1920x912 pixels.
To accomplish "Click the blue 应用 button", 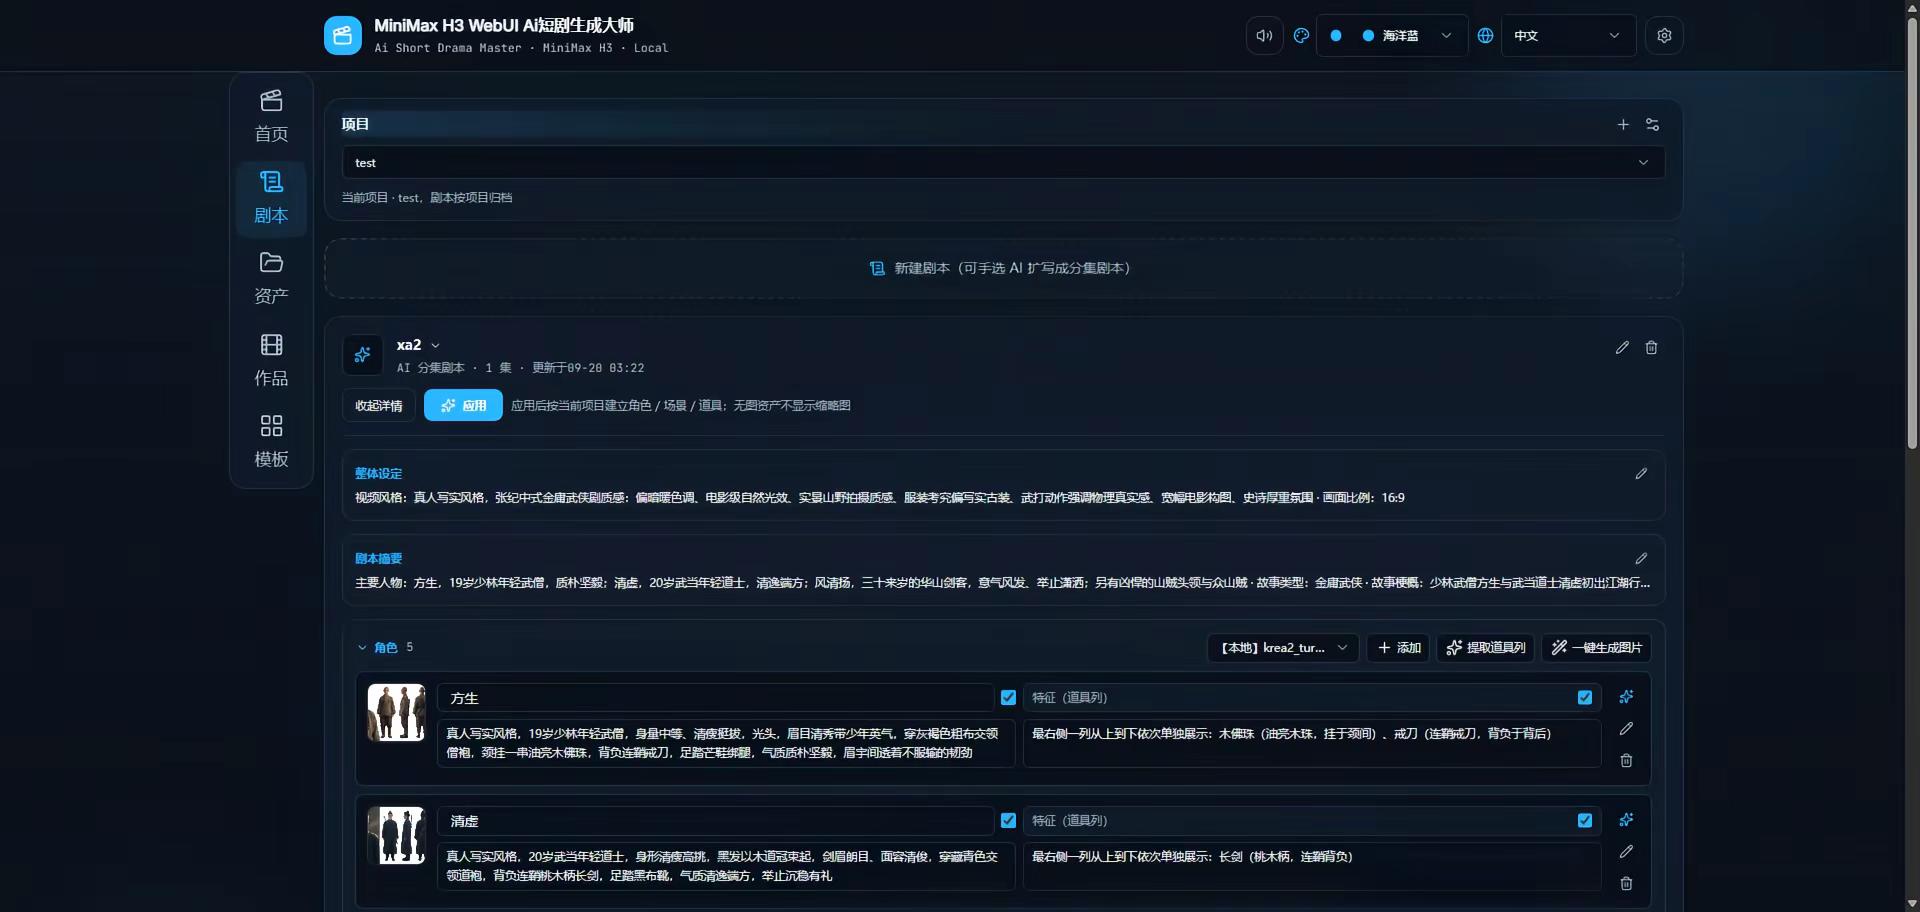I will (x=463, y=406).
